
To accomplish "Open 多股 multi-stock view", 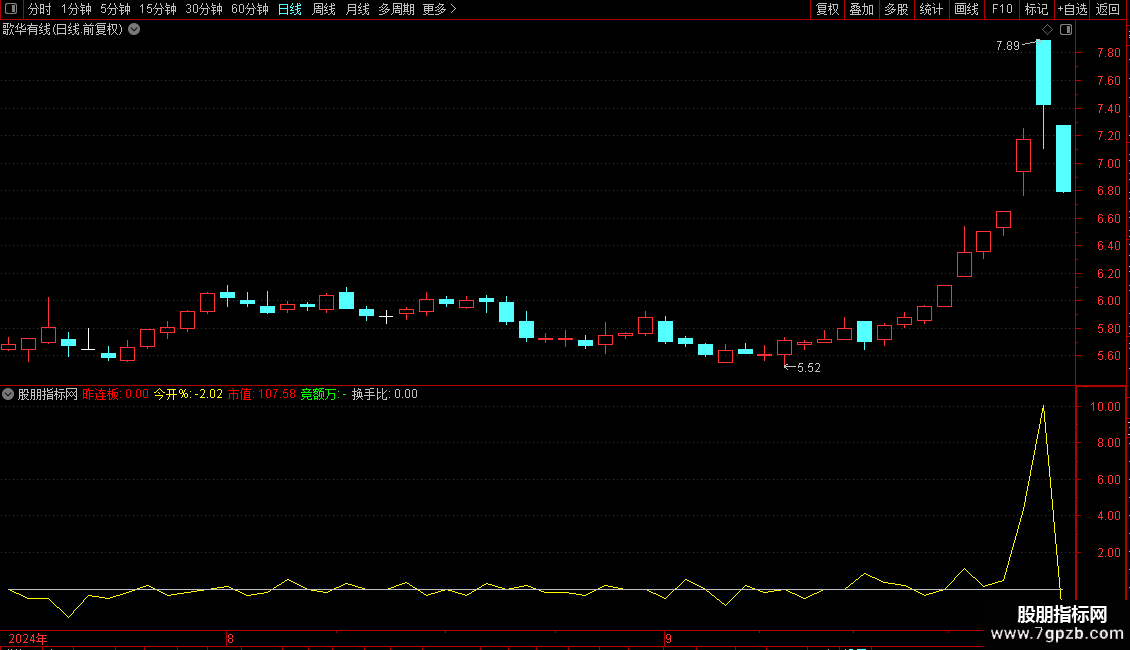I will (896, 9).
